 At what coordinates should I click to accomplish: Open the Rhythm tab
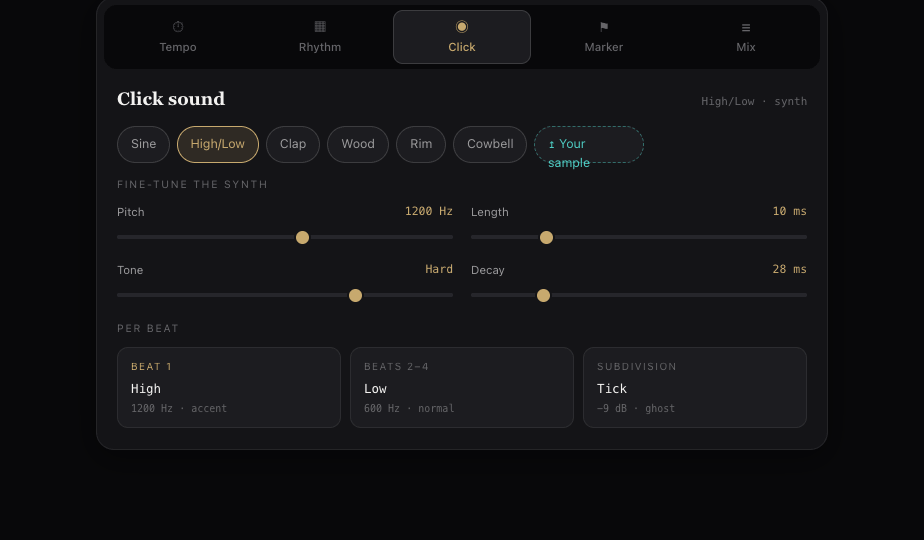(320, 37)
